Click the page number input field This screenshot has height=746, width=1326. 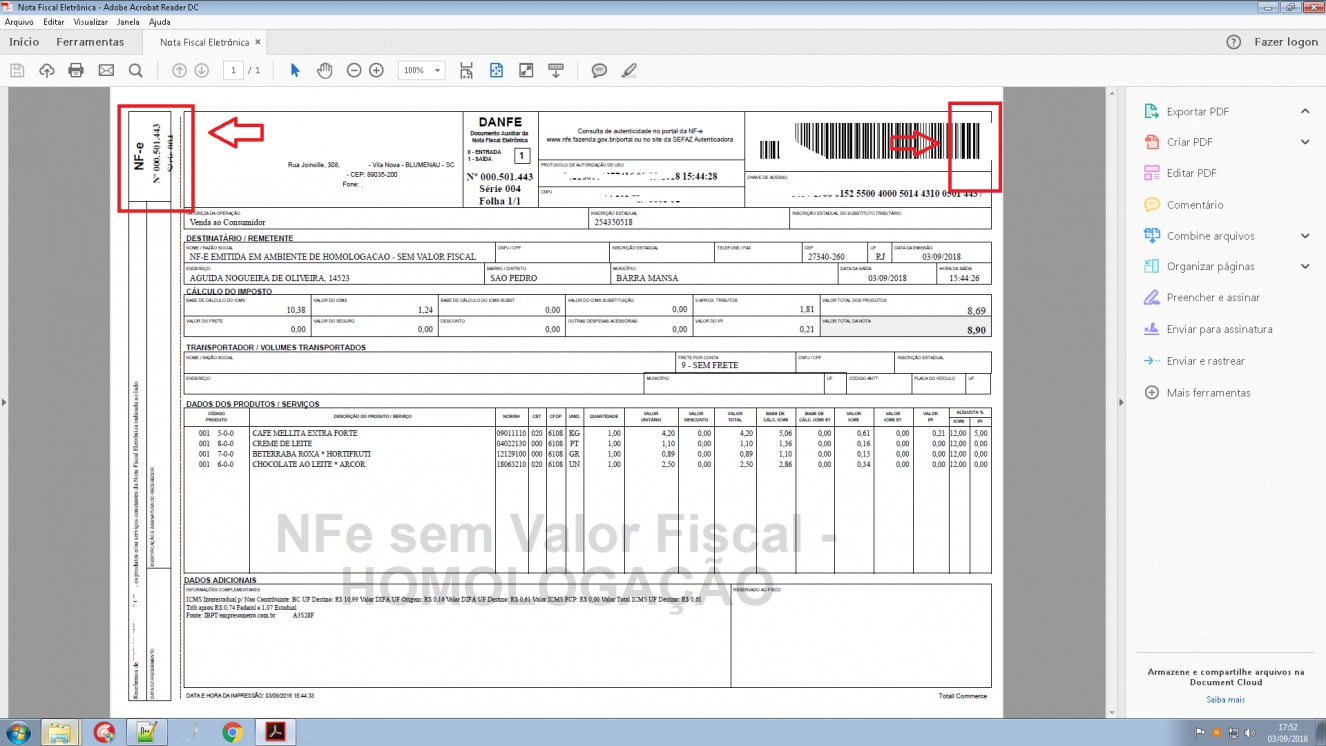point(234,70)
